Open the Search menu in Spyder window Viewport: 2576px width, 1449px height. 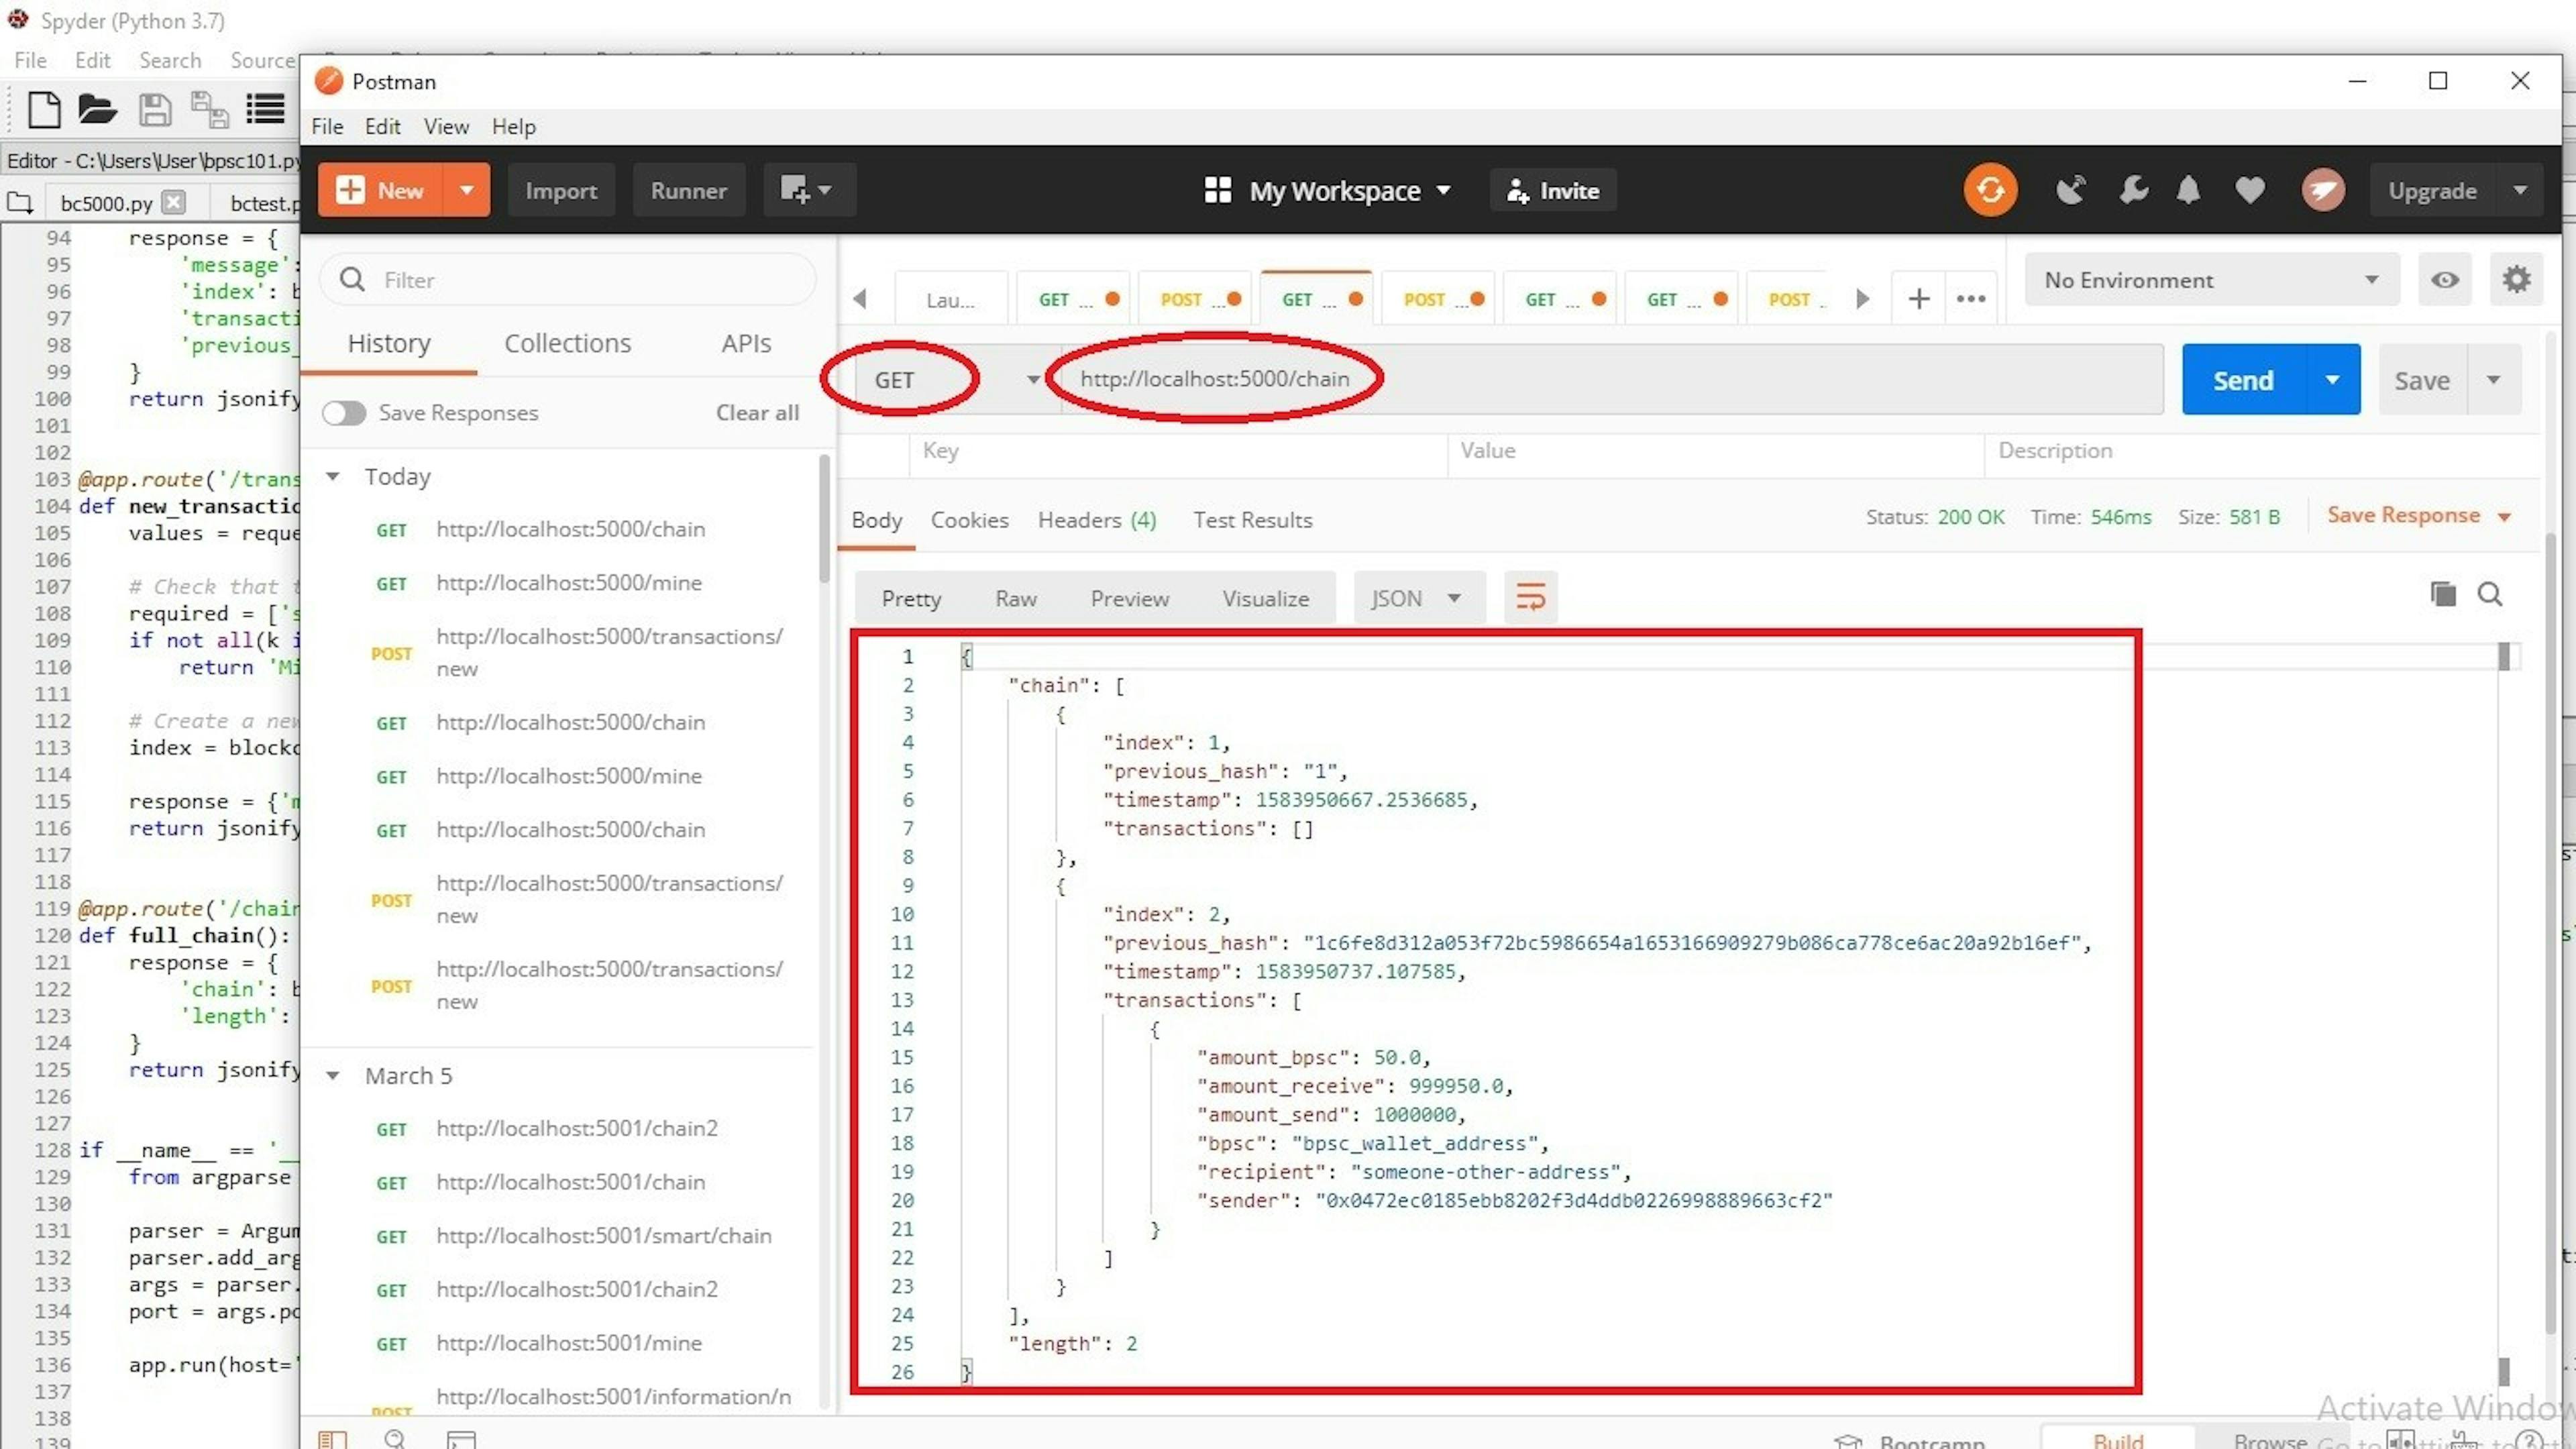(x=170, y=60)
